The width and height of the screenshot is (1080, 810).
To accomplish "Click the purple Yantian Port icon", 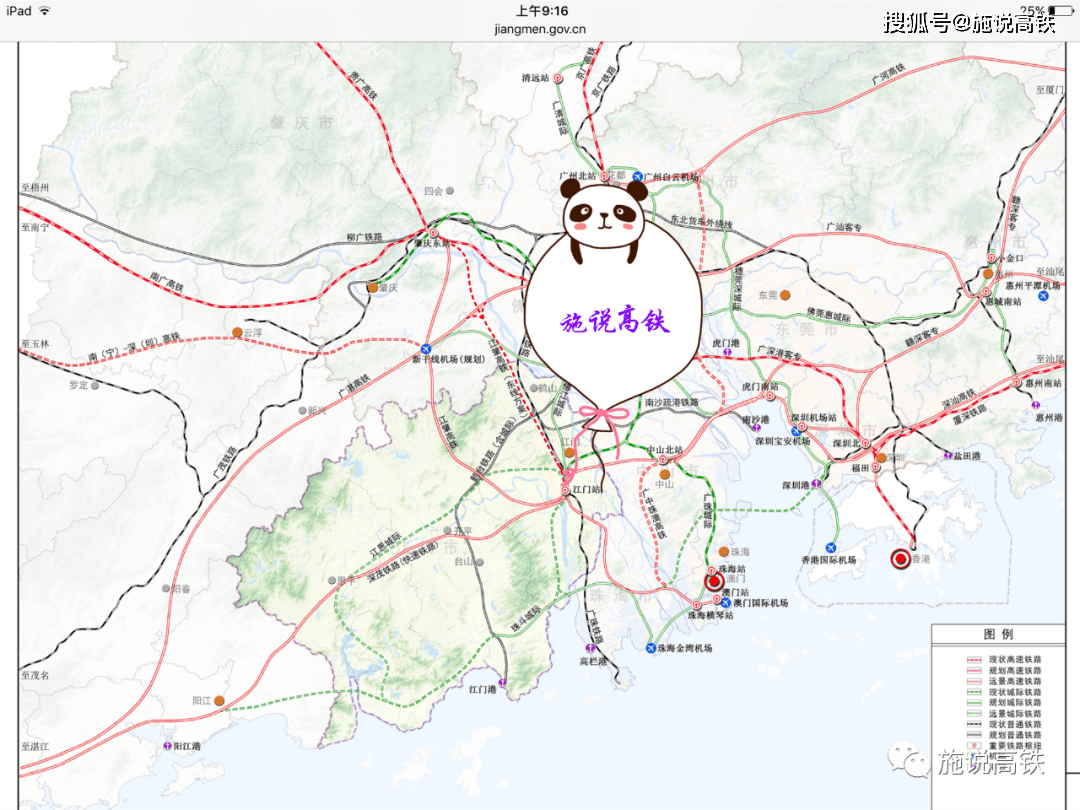I will coord(948,456).
